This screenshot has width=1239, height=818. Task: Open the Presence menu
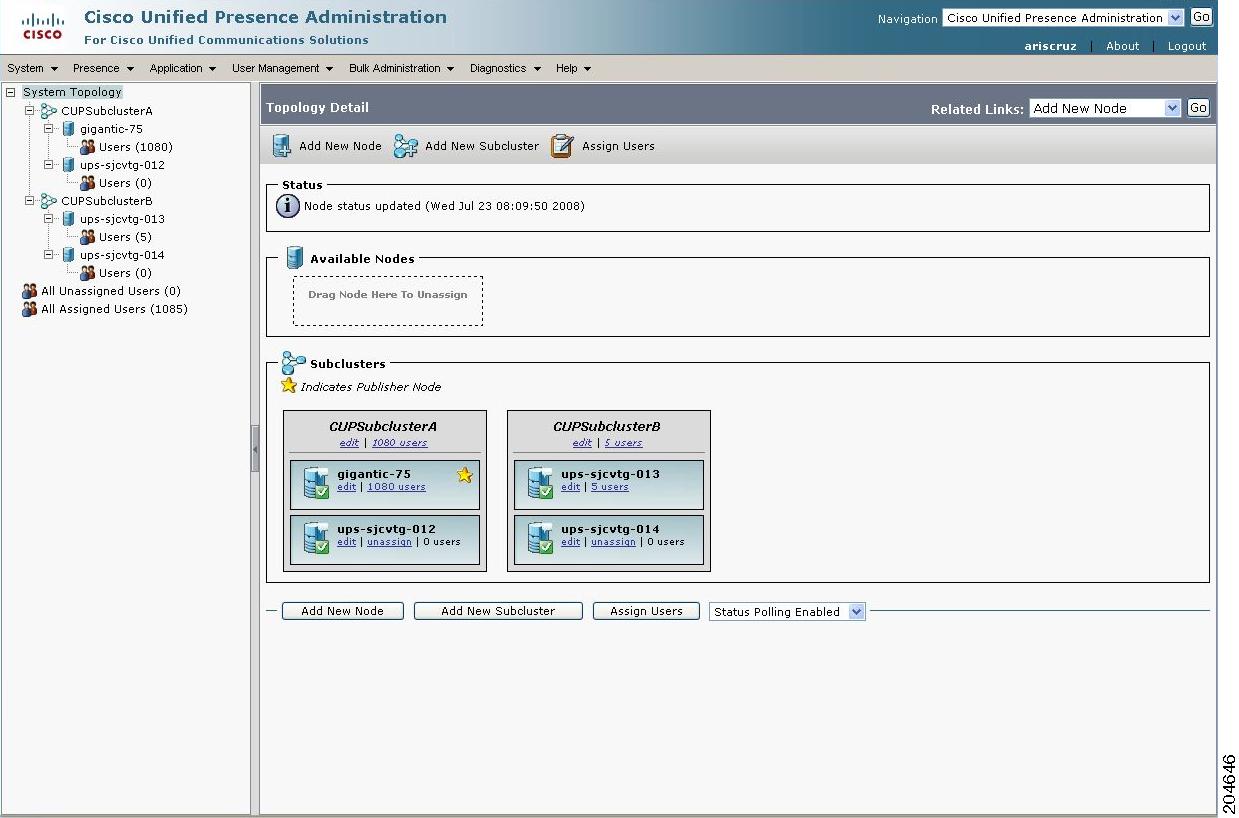(x=103, y=68)
